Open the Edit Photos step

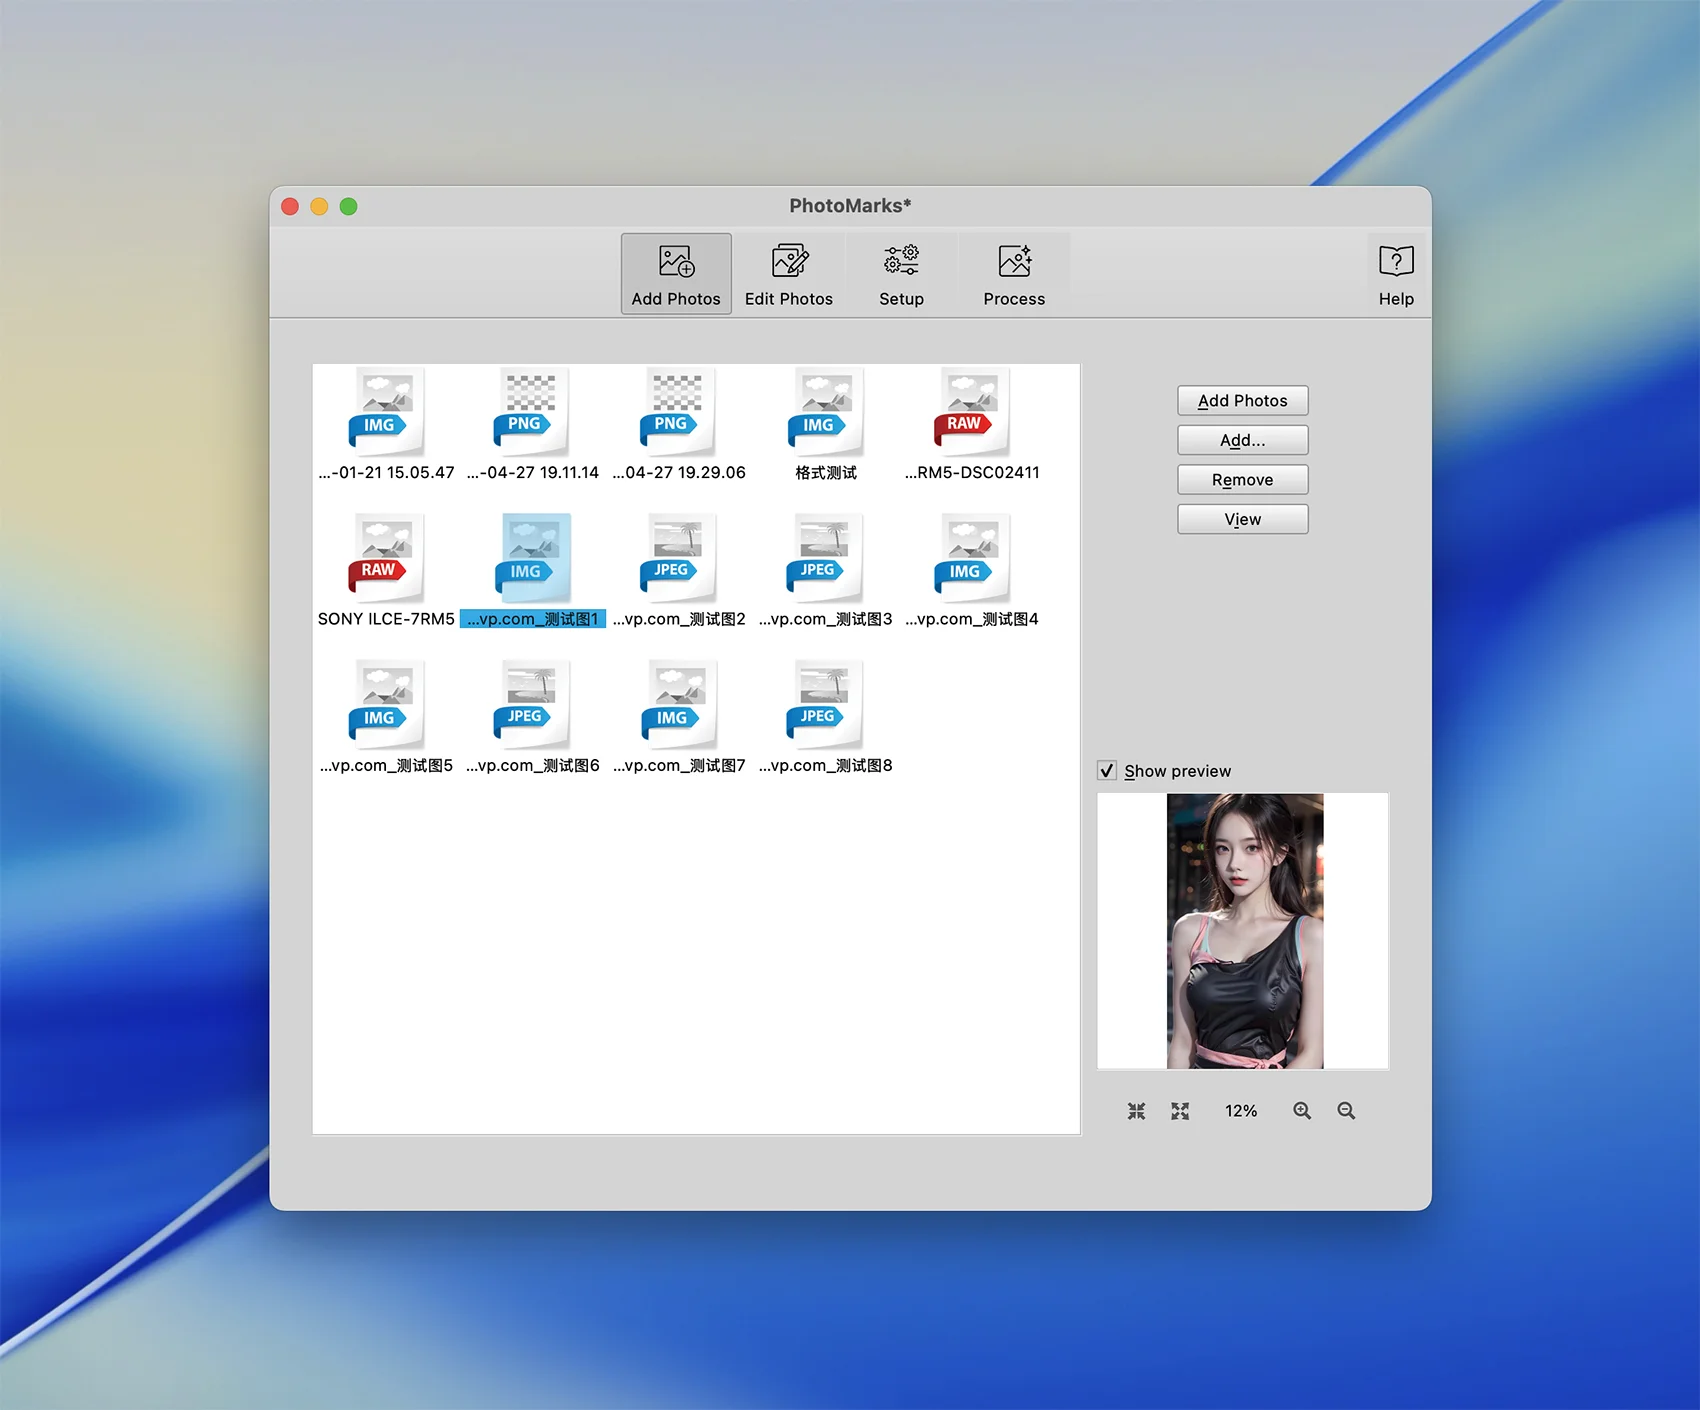pyautogui.click(x=788, y=274)
